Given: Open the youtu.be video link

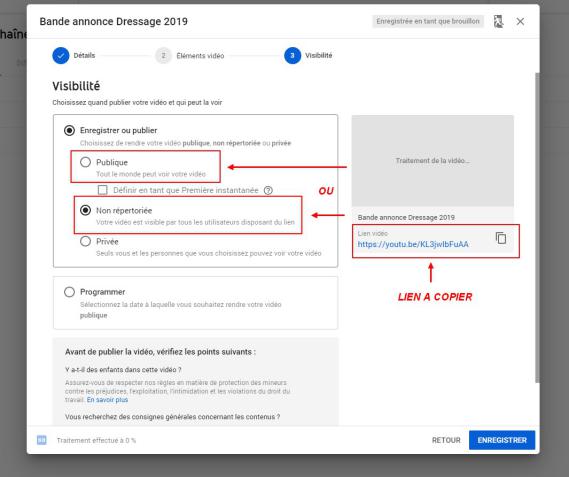Looking at the screenshot, I should [413, 244].
